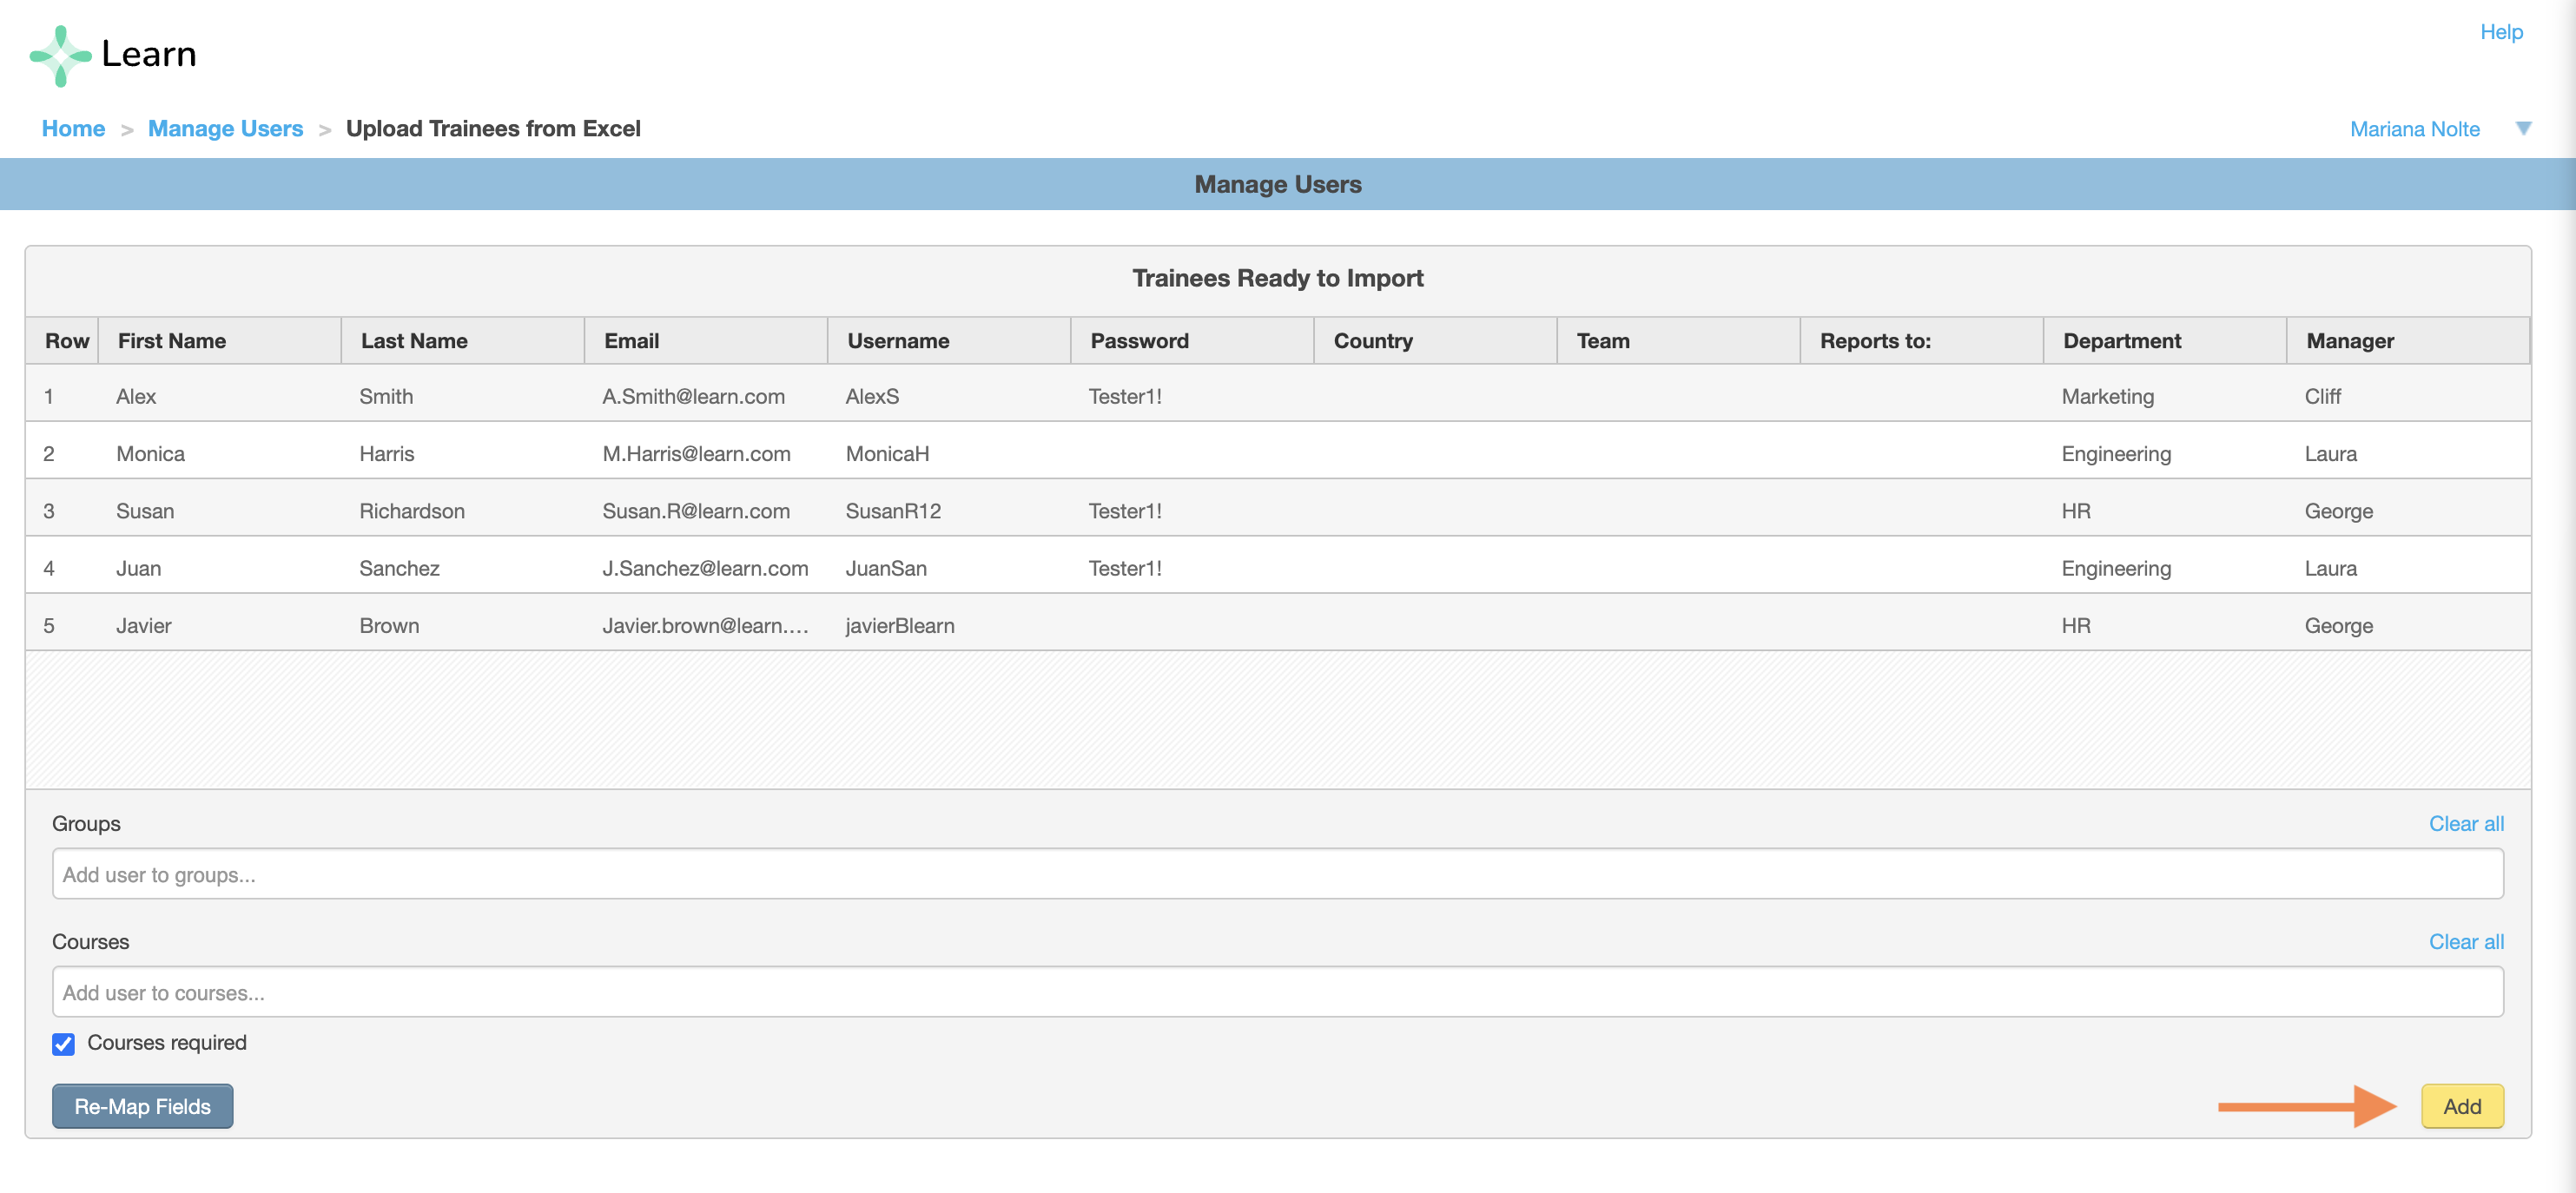Click the Trainees Ready to Import heading
Screen dimensions: 2576x1193
[x=1277, y=278]
